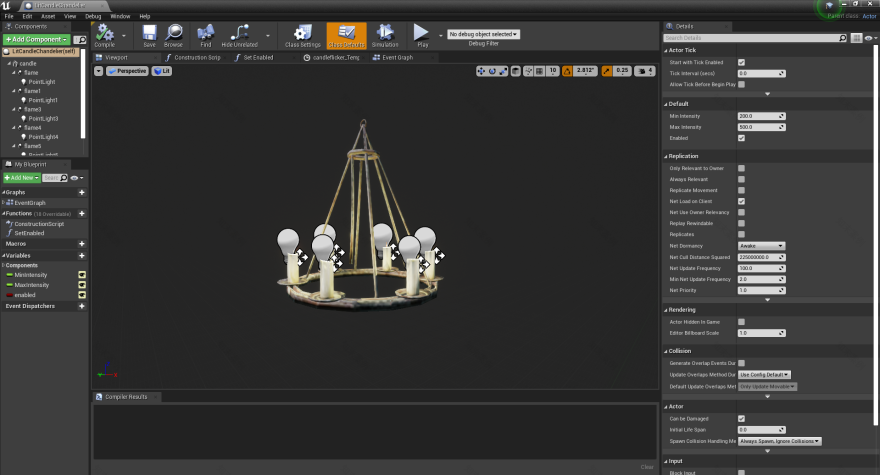Open the debug object filter dropdown
Image resolution: width=880 pixels, height=475 pixels.
point(483,34)
